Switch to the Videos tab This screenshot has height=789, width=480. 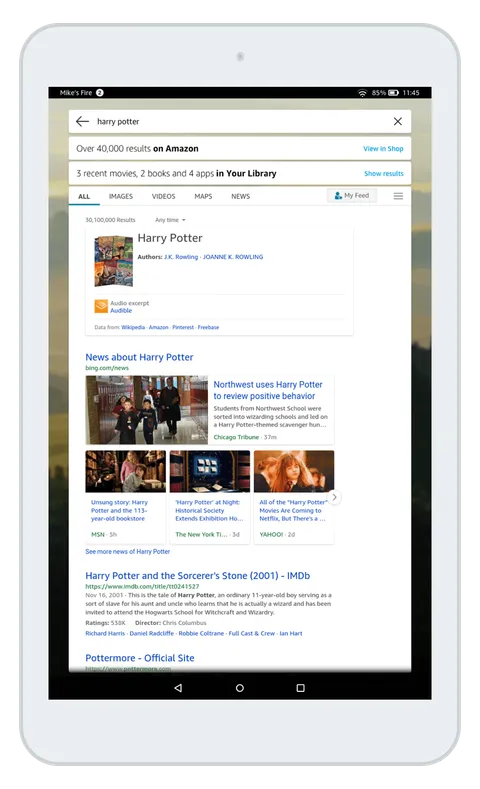(x=164, y=196)
